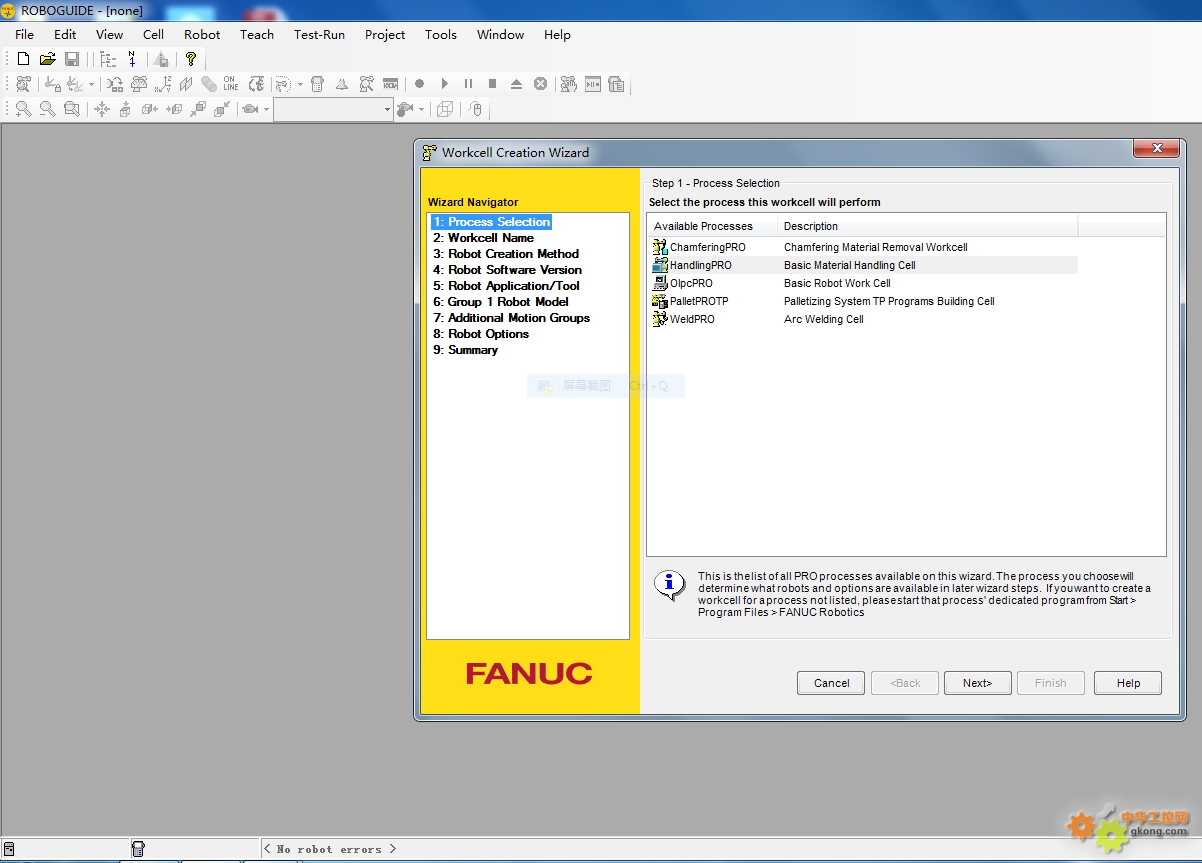Image resolution: width=1202 pixels, height=863 pixels.
Task: Click the Eject run control icon
Action: (x=516, y=84)
